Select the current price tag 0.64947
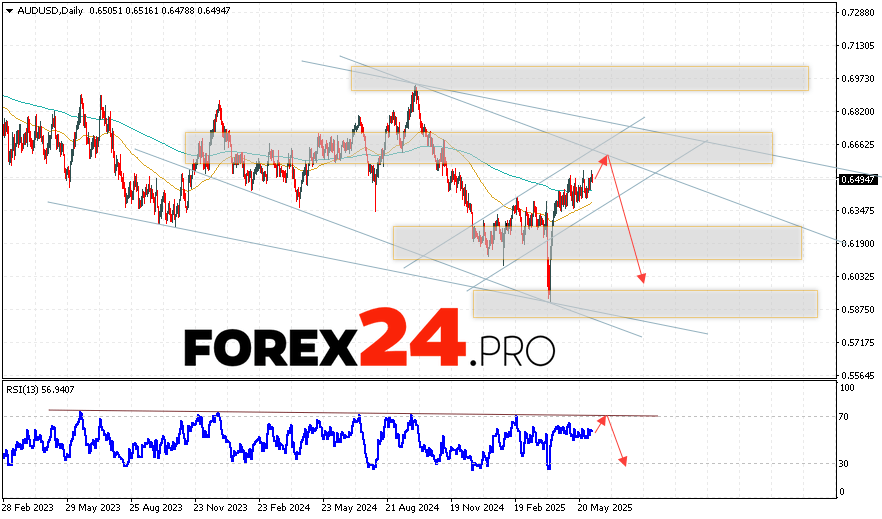This screenshot has height=519, width=882. click(858, 180)
